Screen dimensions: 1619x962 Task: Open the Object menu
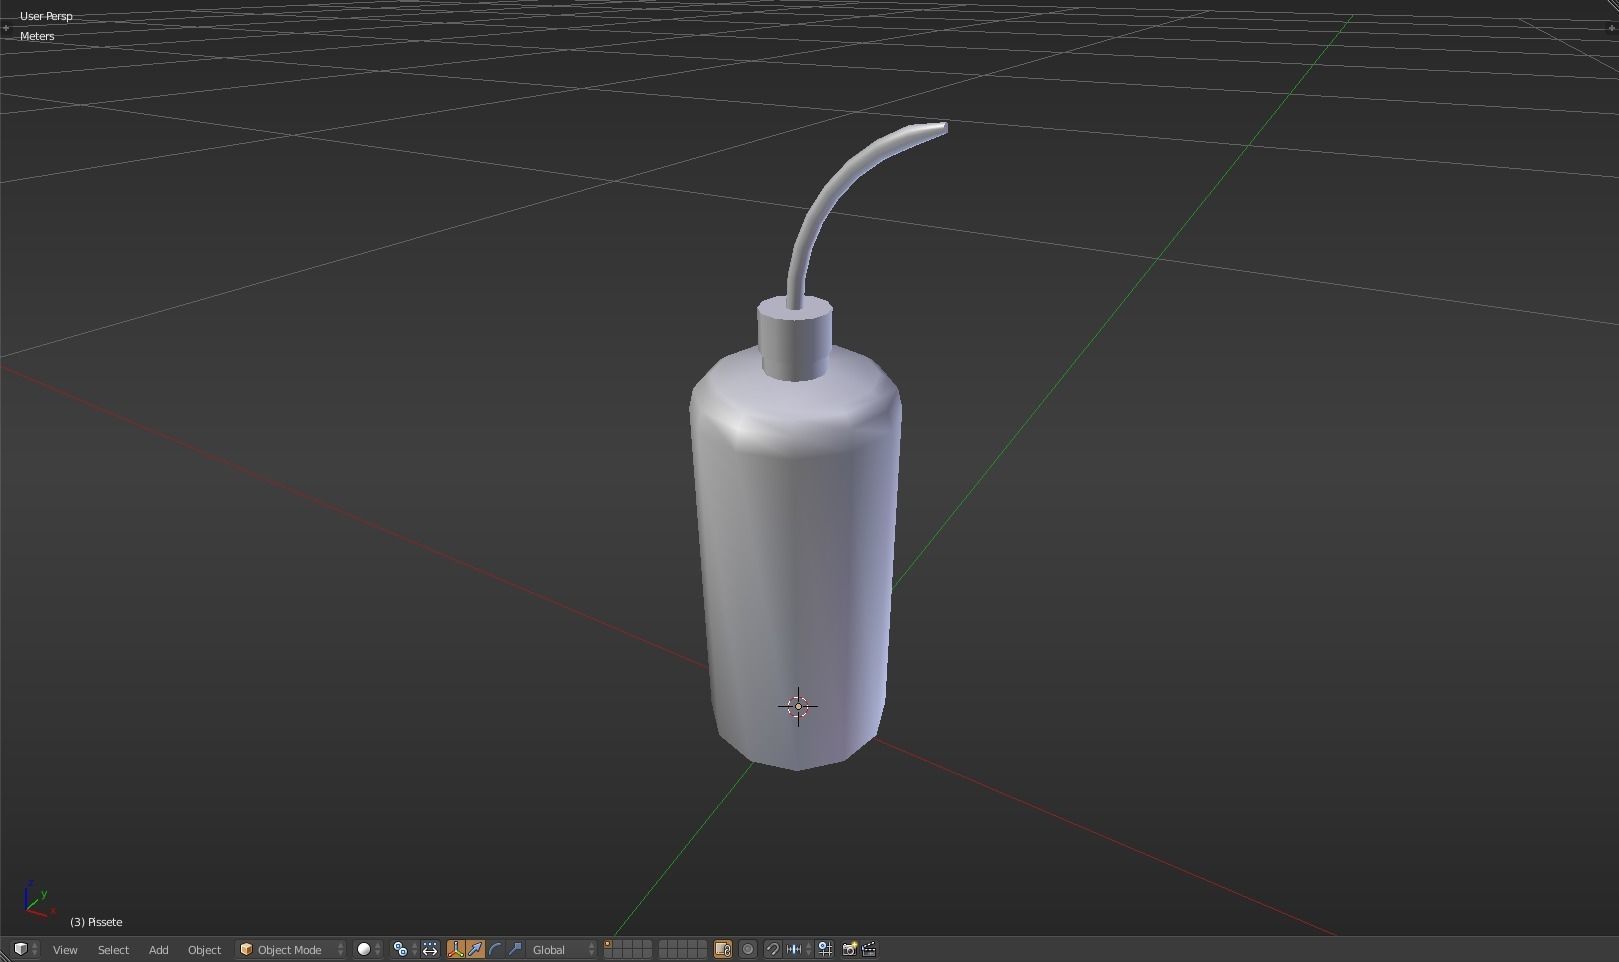point(204,950)
